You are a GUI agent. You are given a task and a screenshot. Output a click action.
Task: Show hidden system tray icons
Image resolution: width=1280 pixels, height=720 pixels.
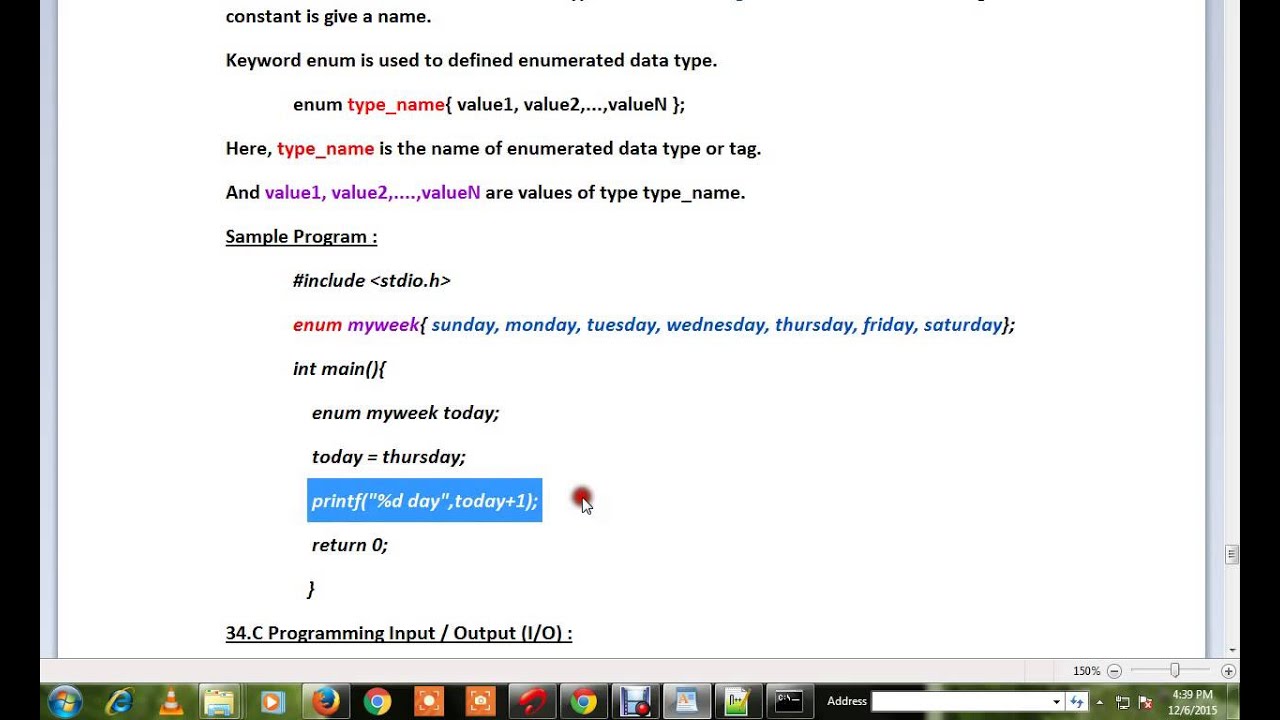click(1100, 701)
